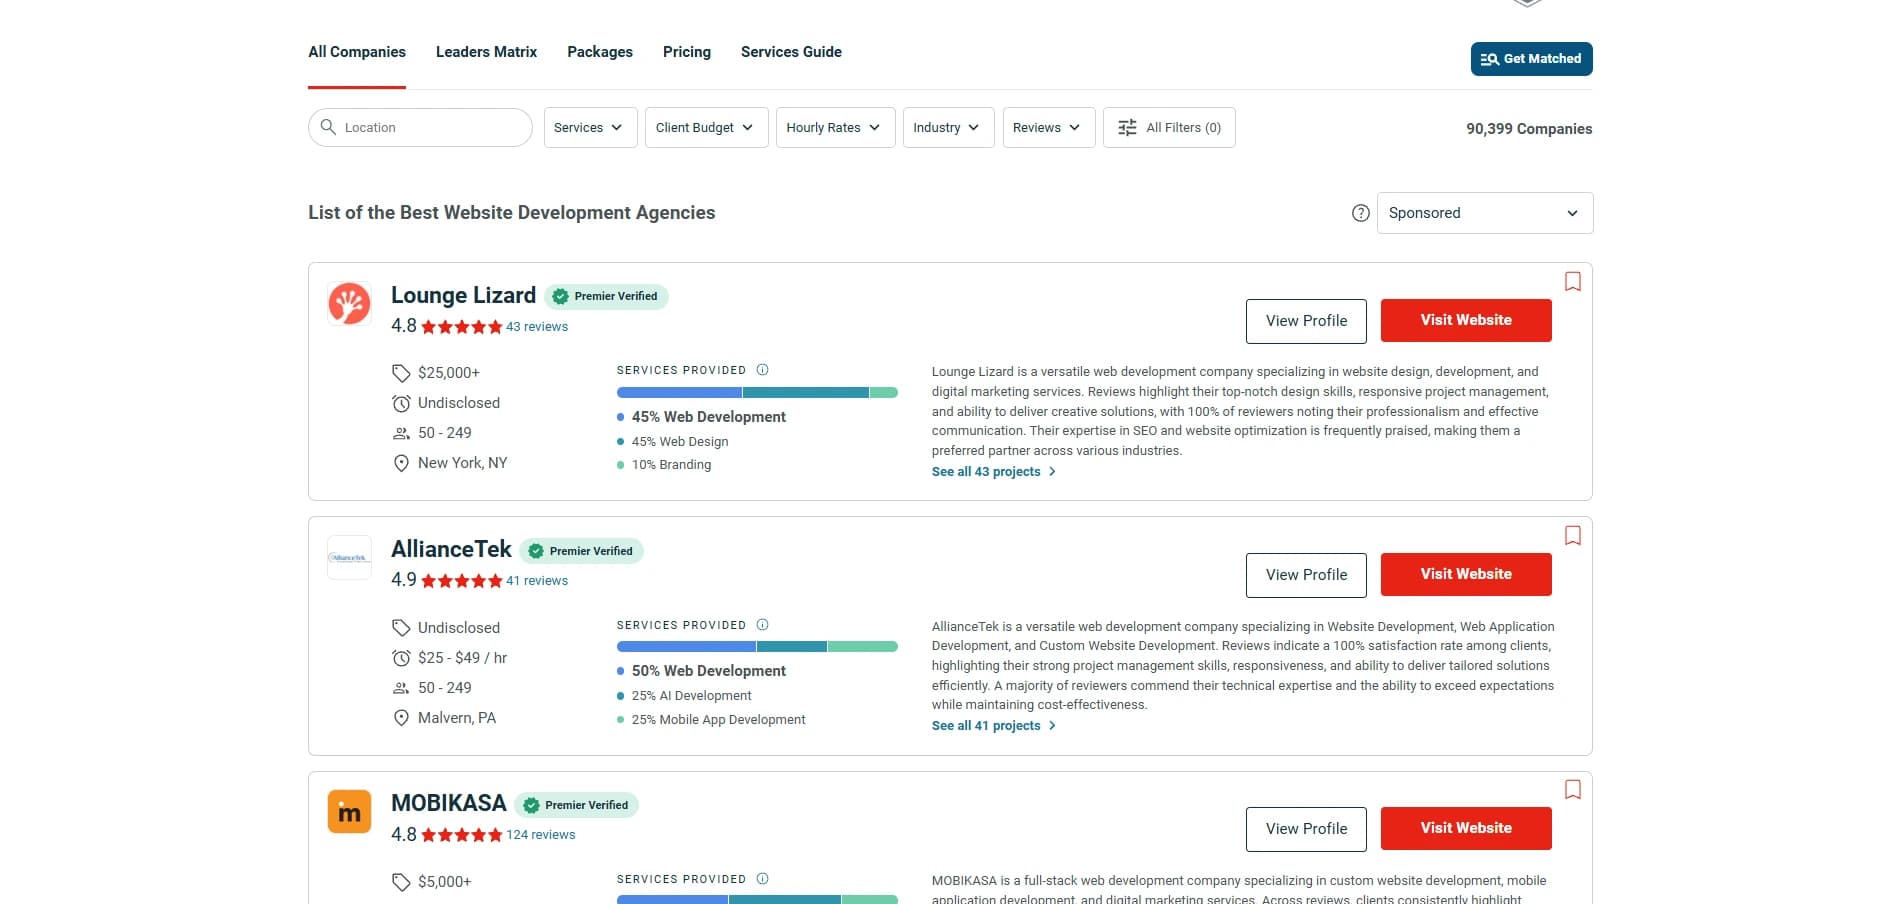Click info icon for MOBIKASA services provided
Screen dimensions: 1892x904
click(x=762, y=879)
